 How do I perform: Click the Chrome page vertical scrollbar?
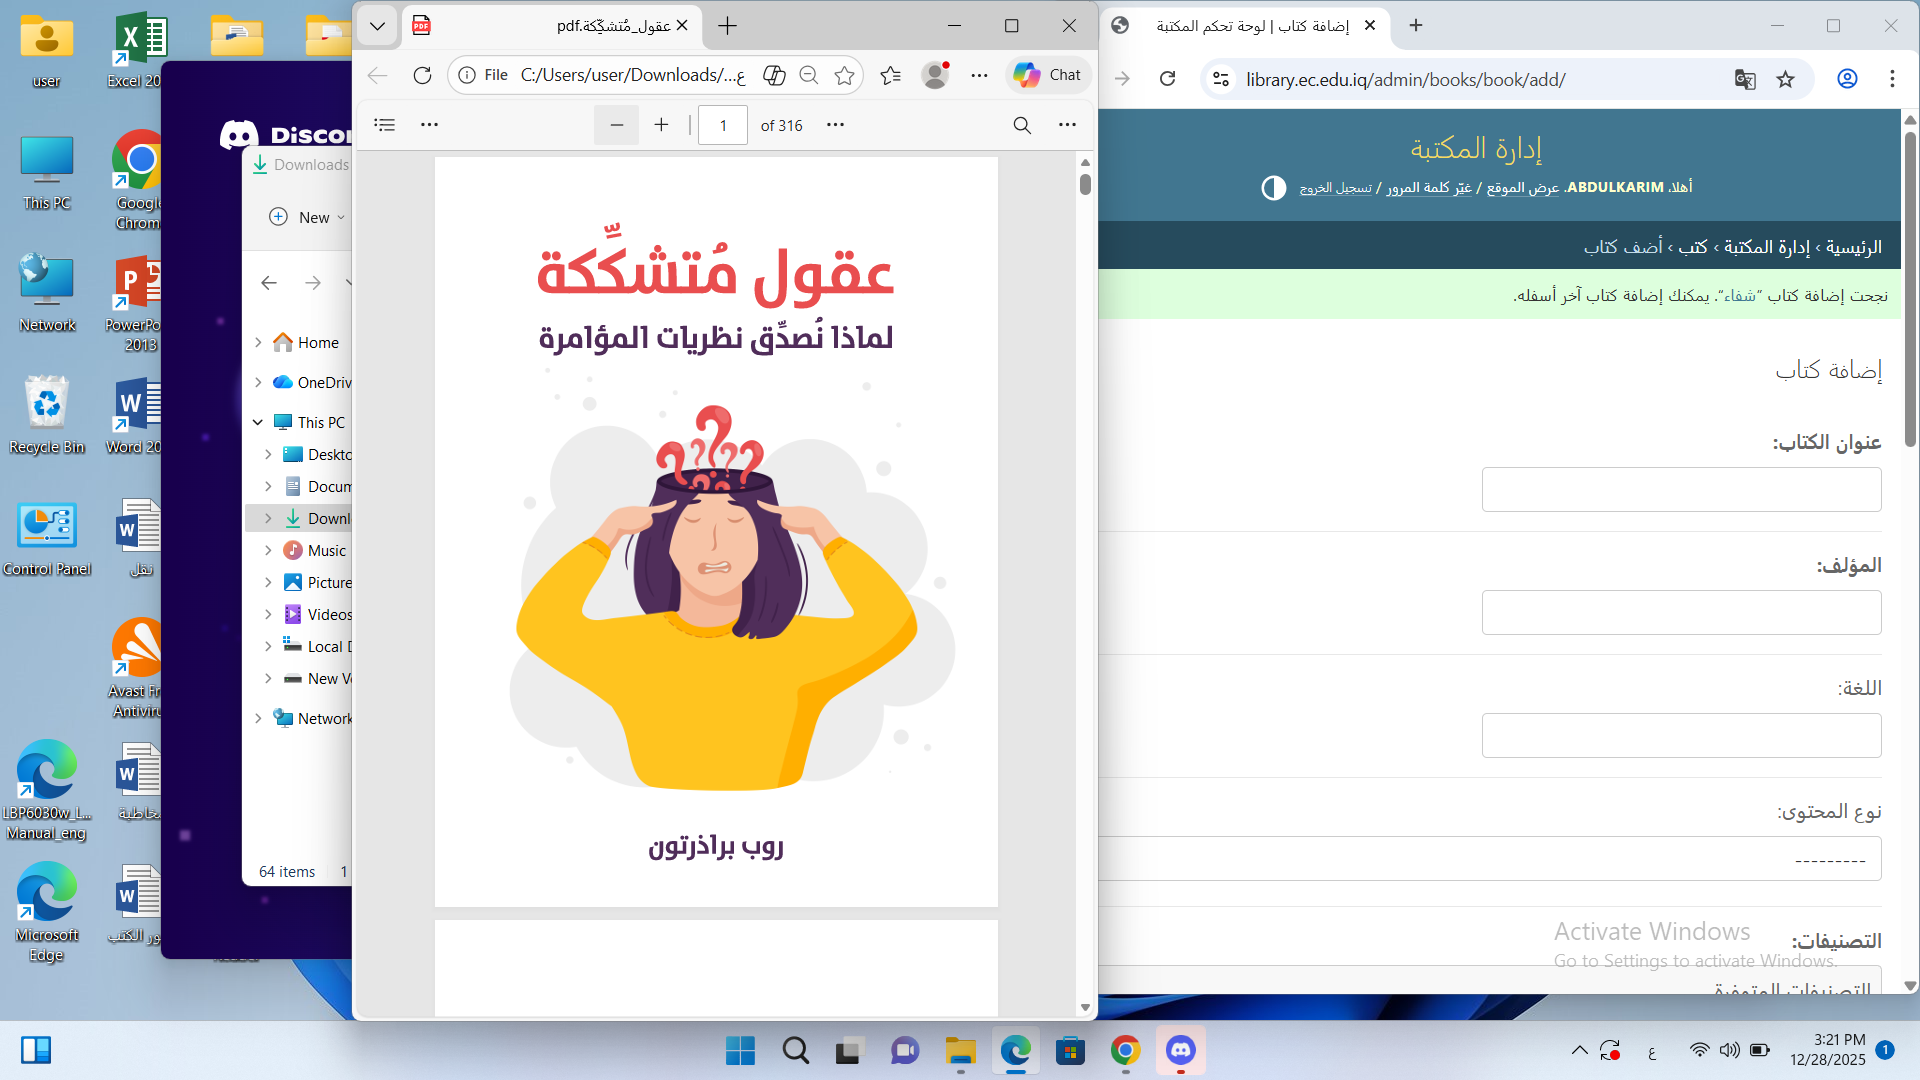point(1909,290)
